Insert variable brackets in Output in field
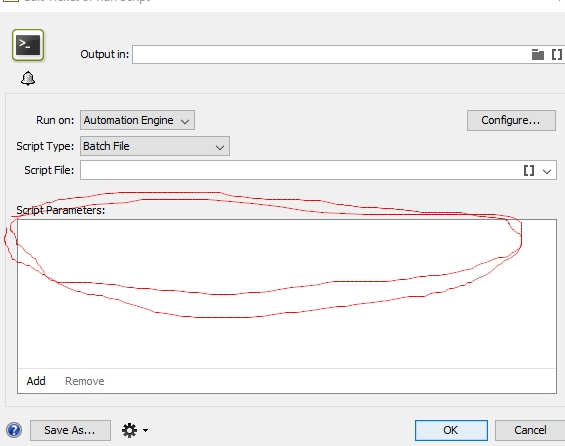The width and height of the screenshot is (565, 446). point(557,54)
